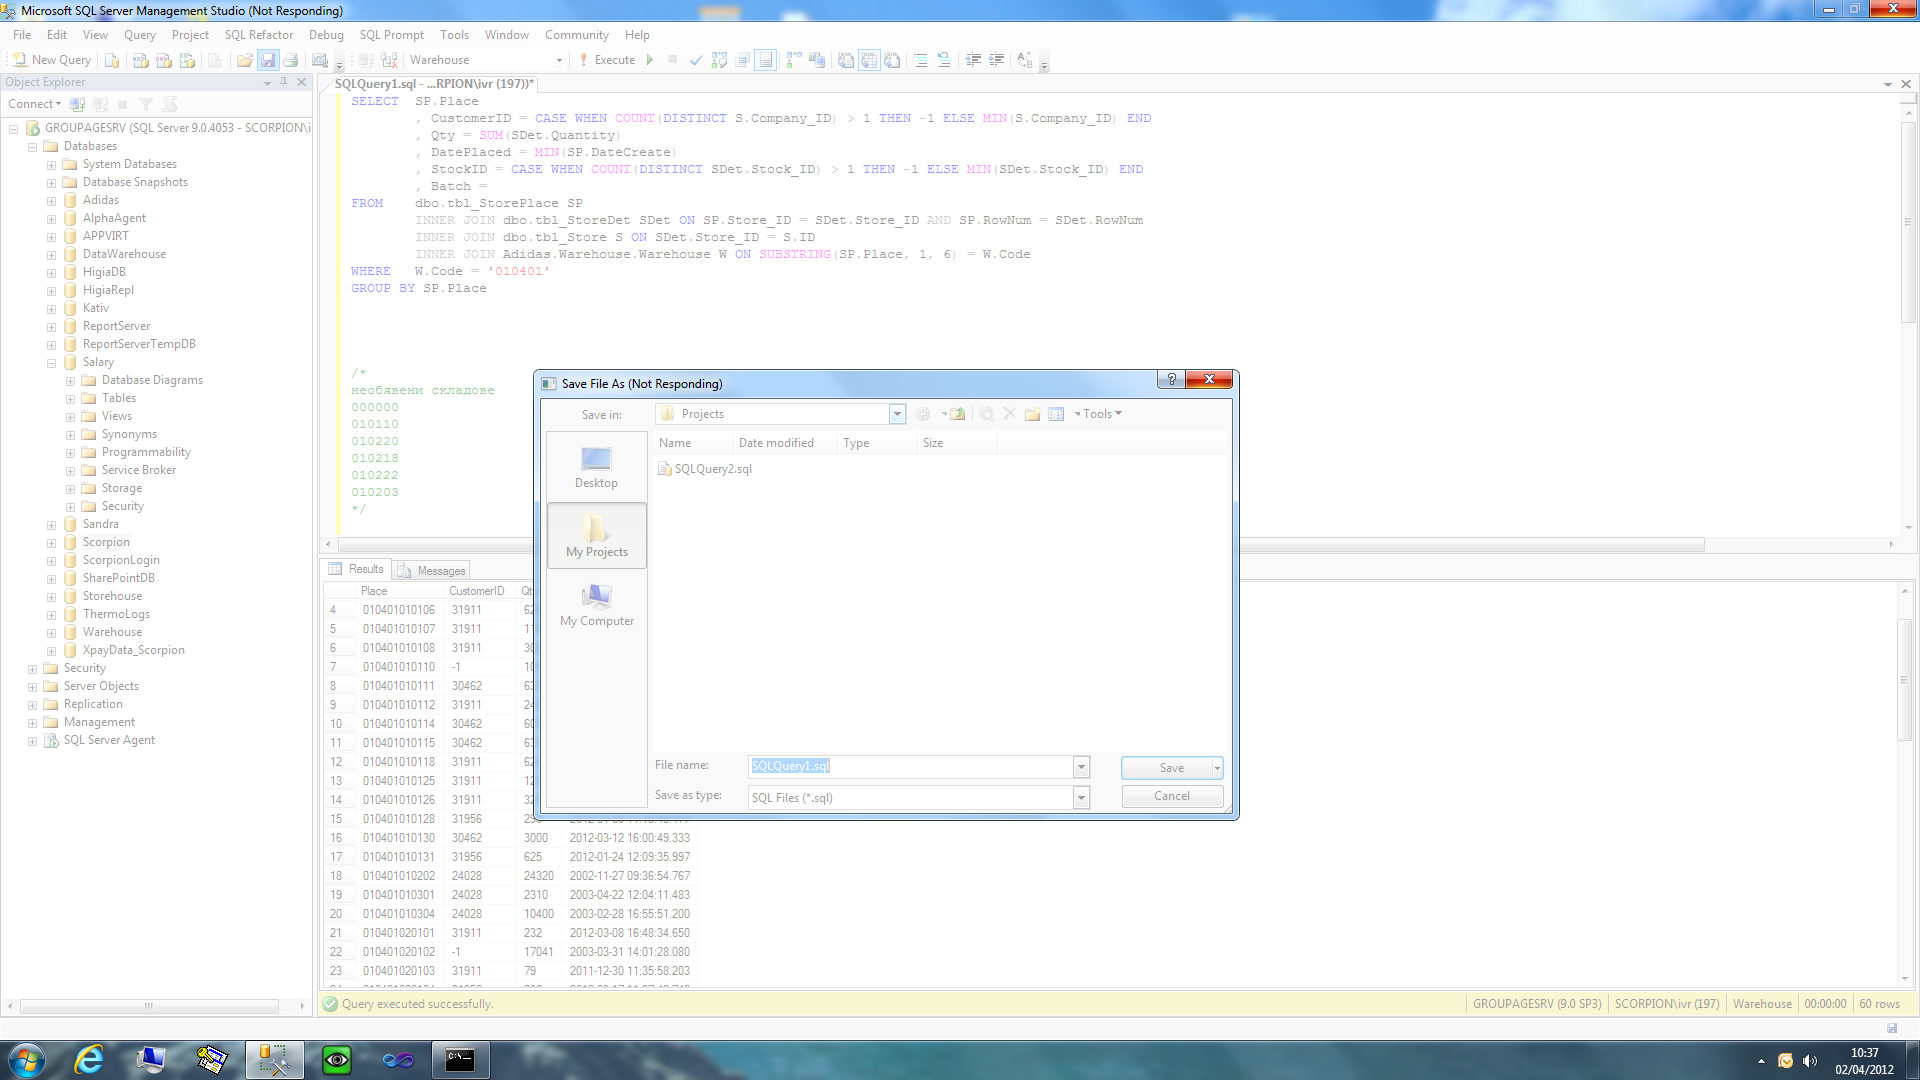Select My Computer in the Save dialog sidebar
The width and height of the screenshot is (1920, 1080).
596,605
